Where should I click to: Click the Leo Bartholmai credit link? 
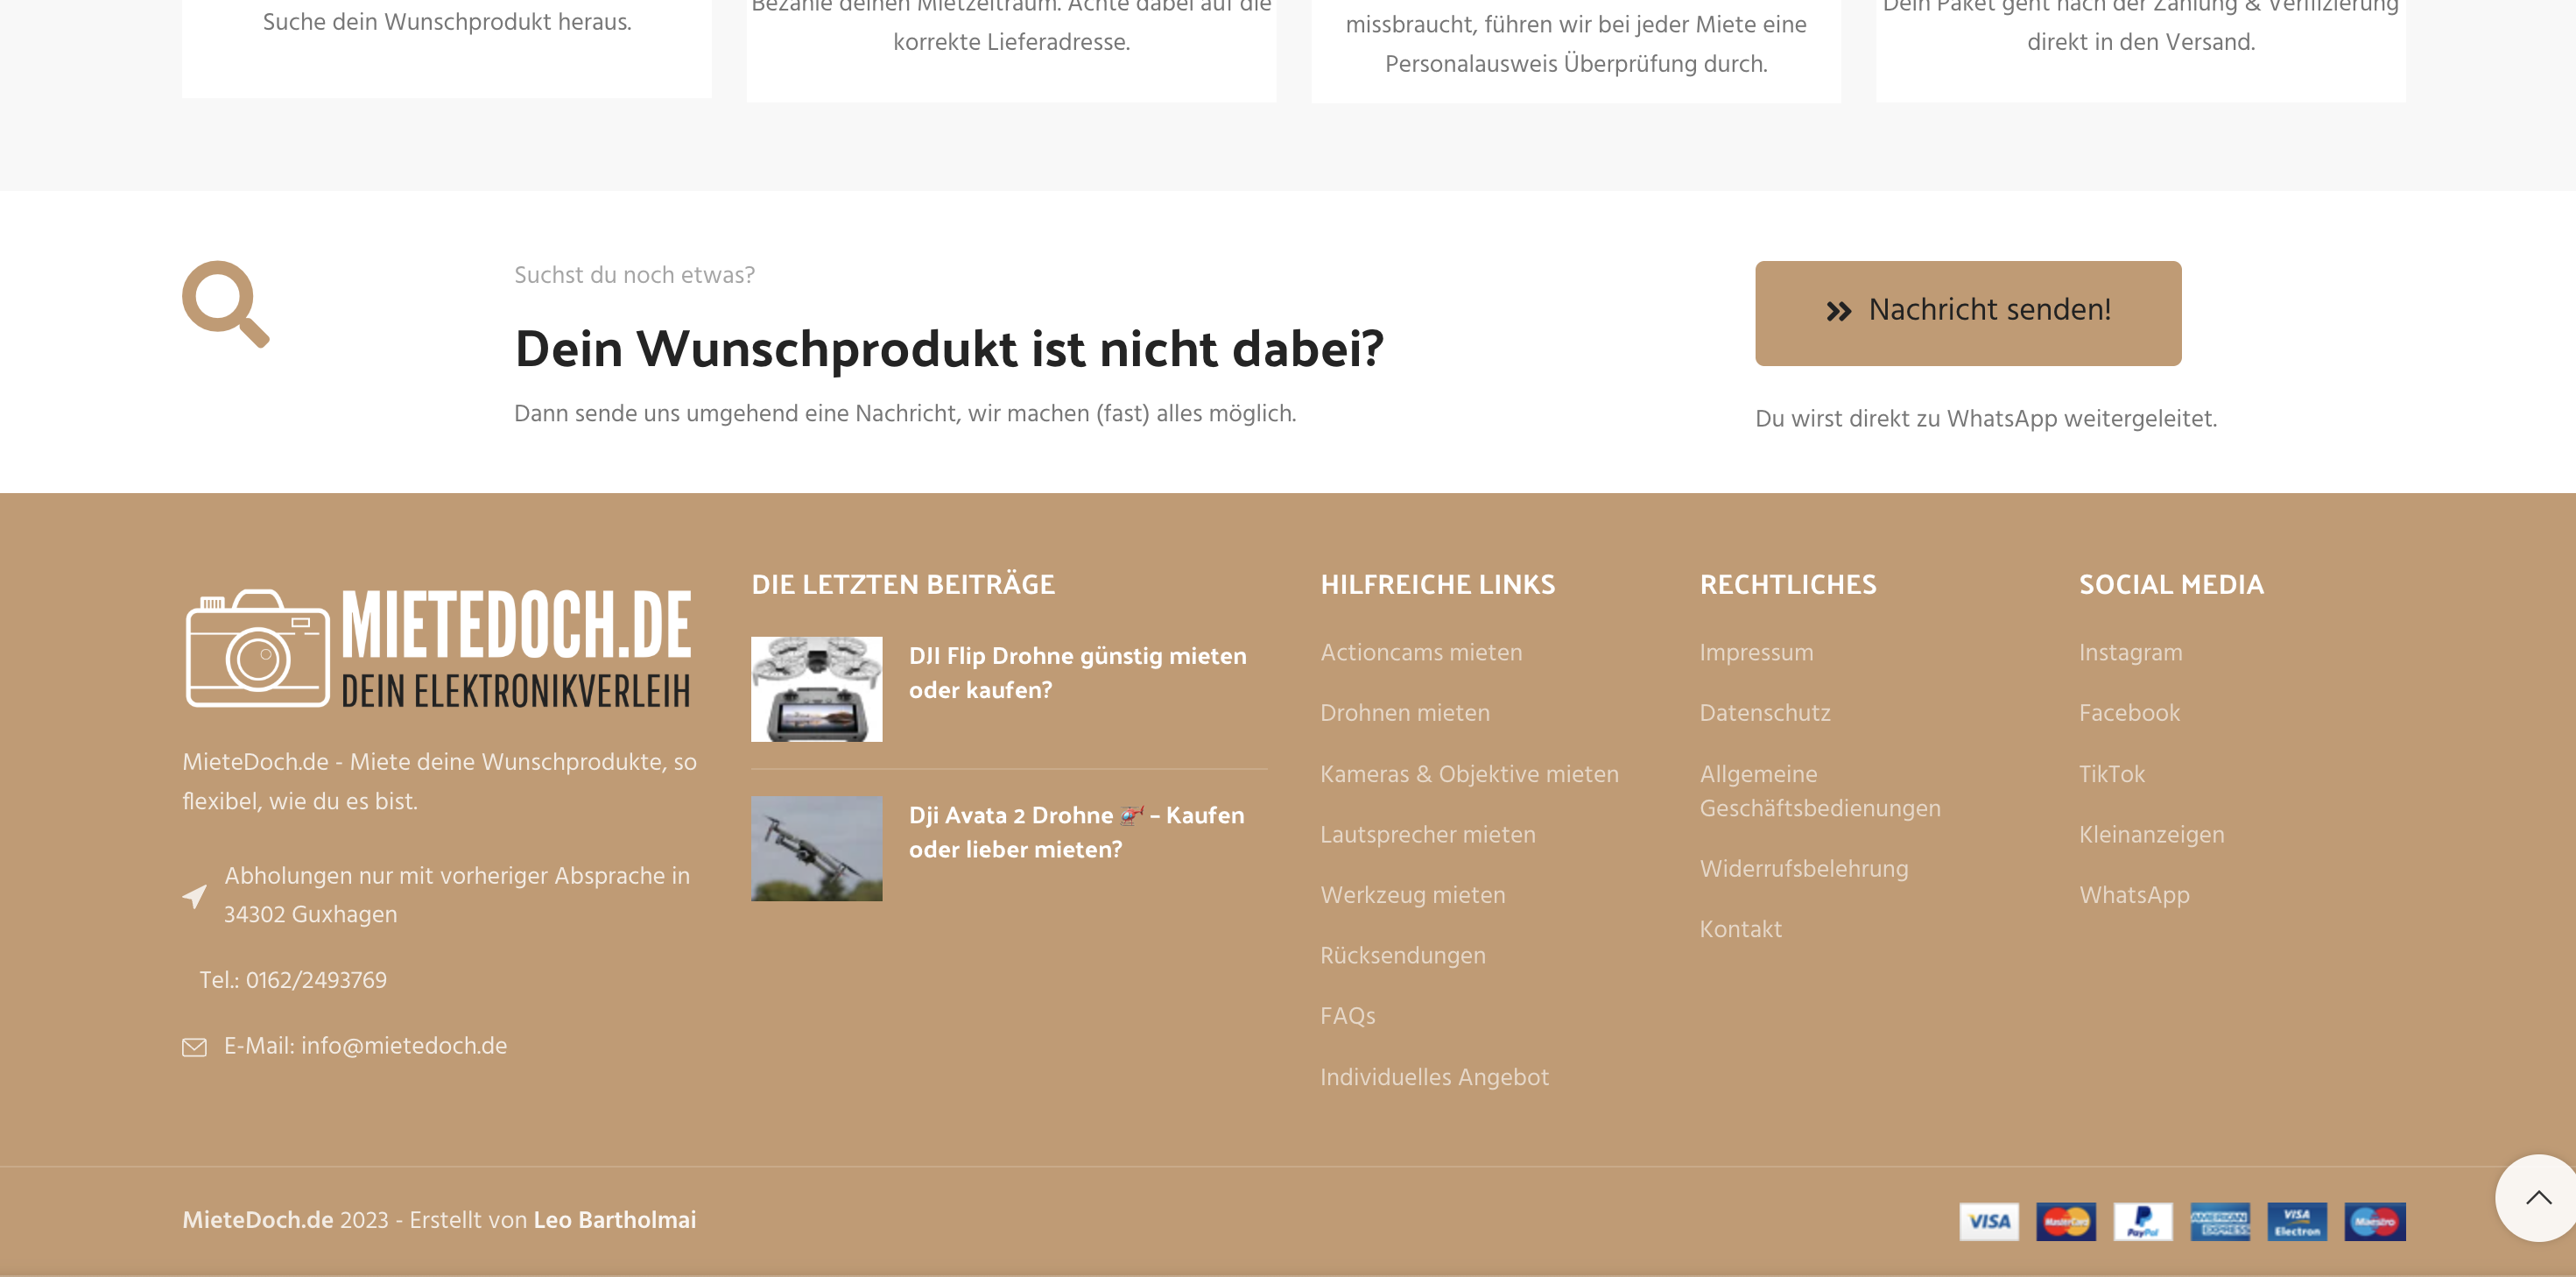[614, 1220]
